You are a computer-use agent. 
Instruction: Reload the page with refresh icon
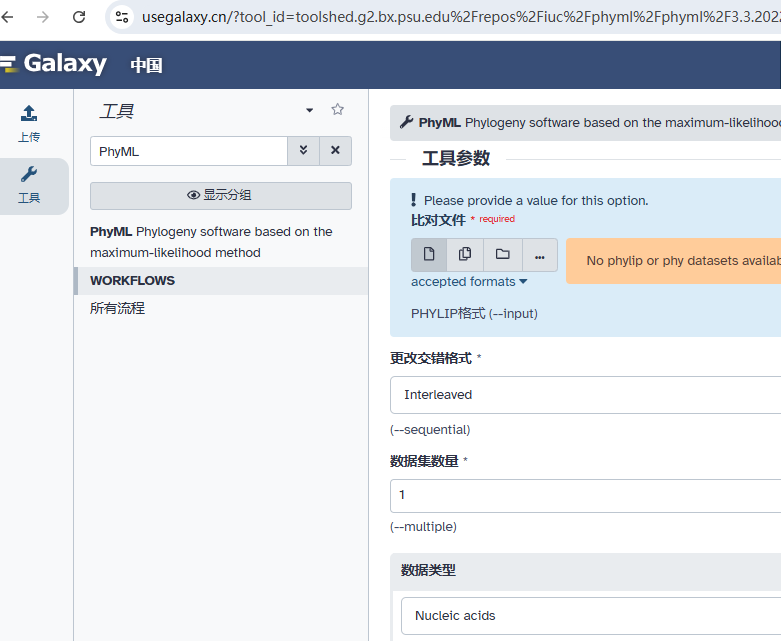click(x=79, y=17)
